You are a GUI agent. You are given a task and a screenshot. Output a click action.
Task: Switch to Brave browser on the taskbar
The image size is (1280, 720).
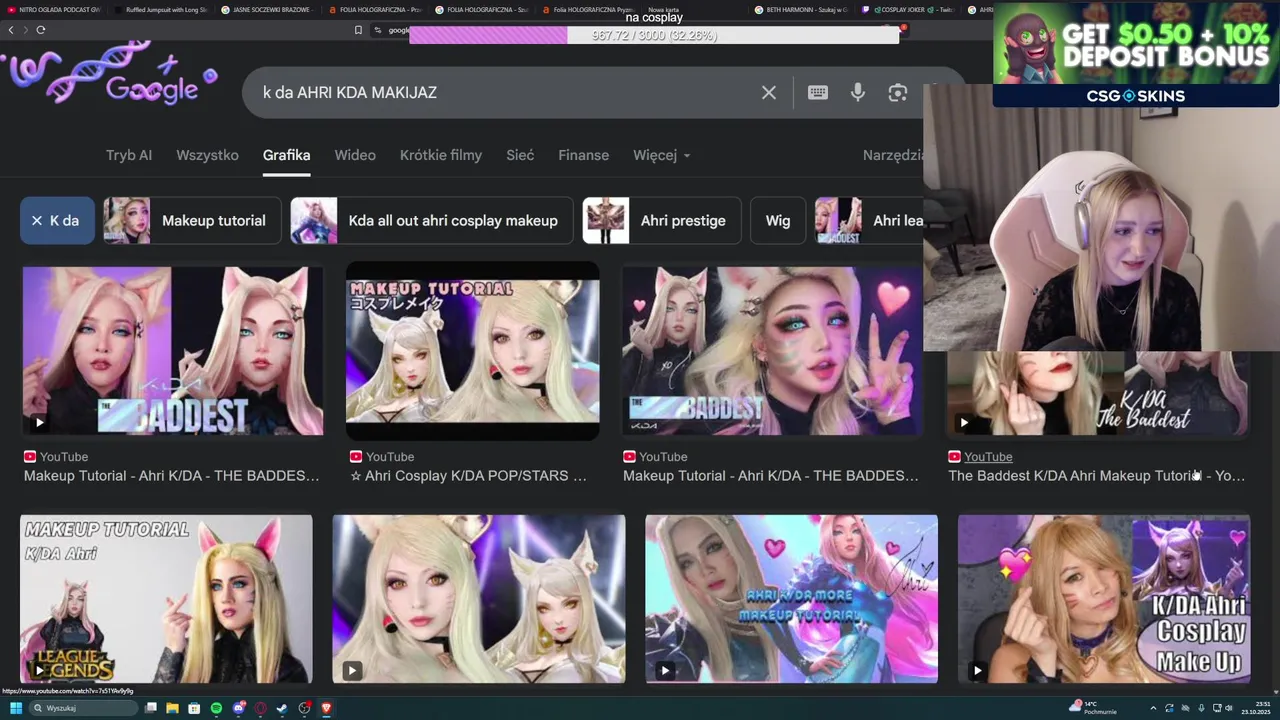pyautogui.click(x=326, y=708)
